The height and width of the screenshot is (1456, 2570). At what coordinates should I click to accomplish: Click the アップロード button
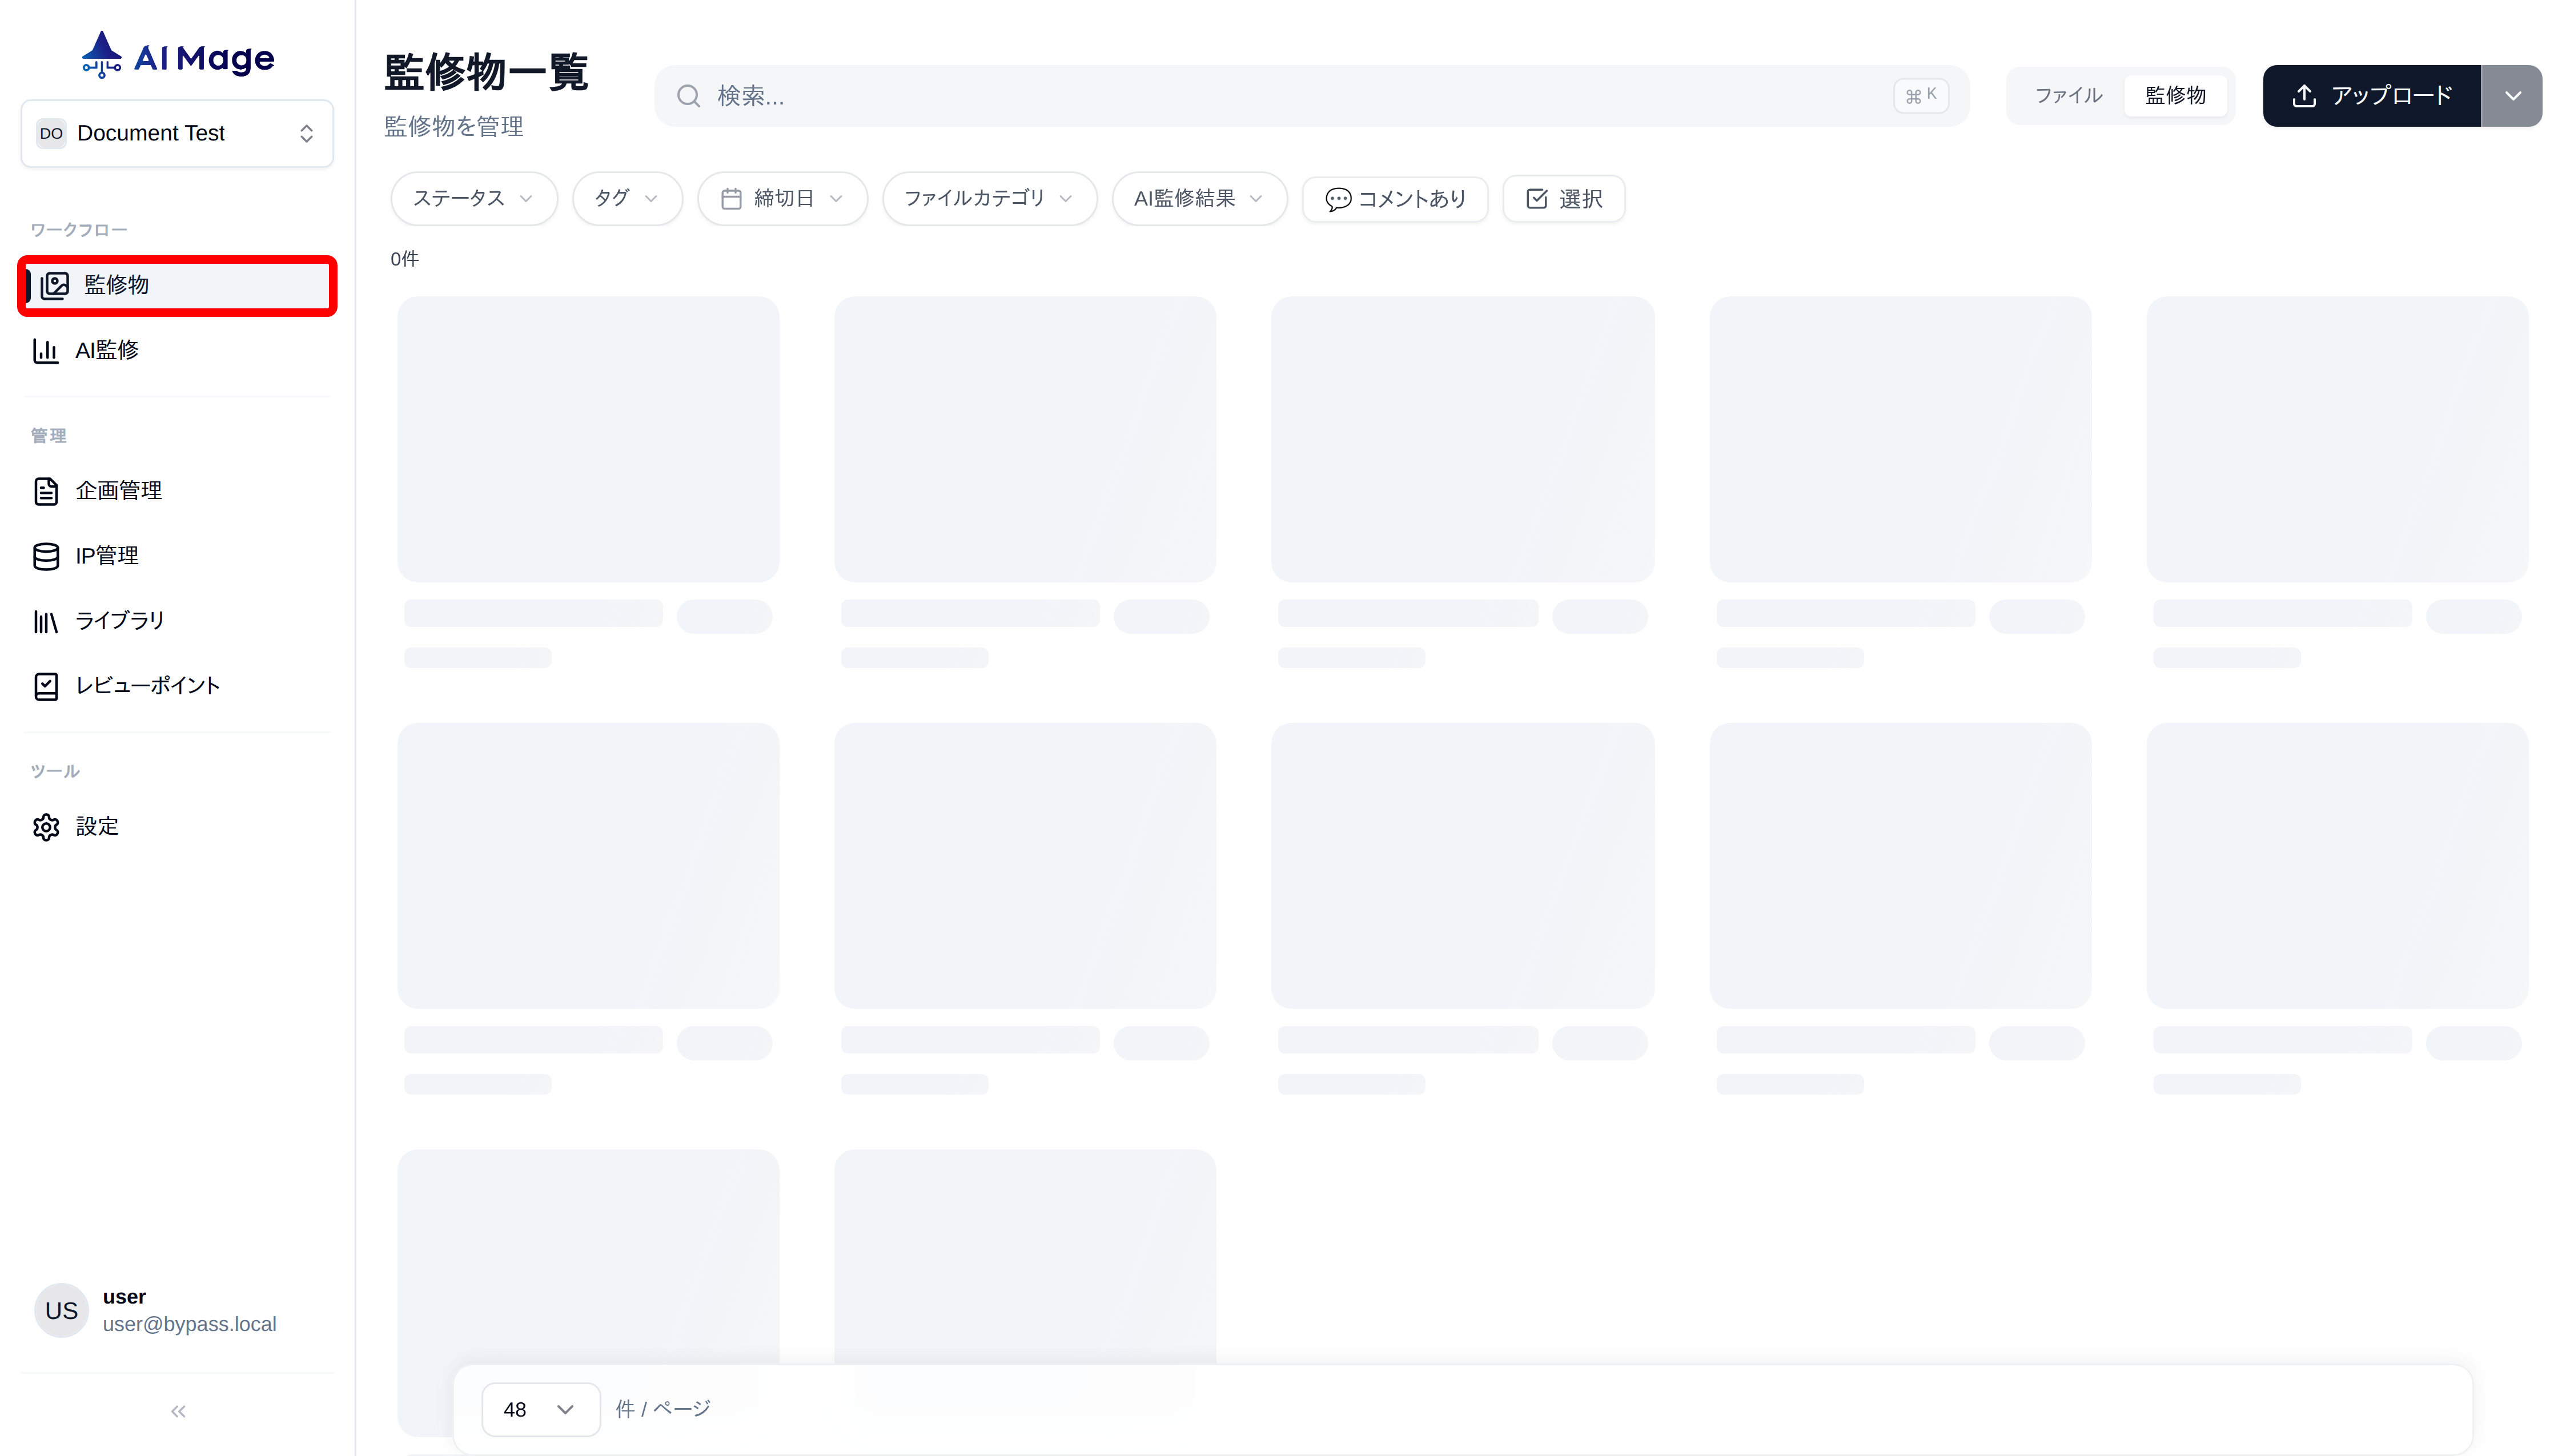[2371, 96]
